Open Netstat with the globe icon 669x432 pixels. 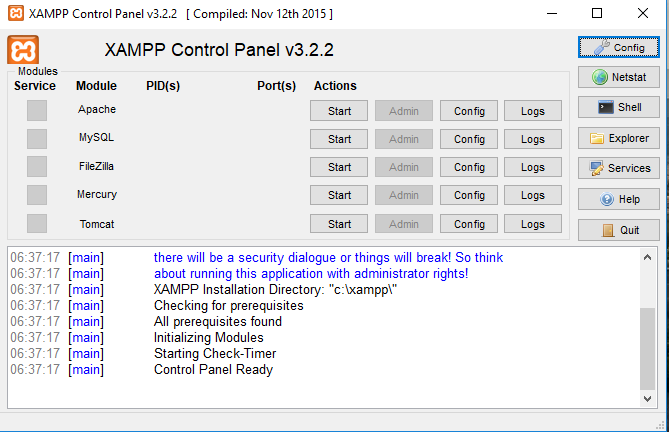point(619,77)
